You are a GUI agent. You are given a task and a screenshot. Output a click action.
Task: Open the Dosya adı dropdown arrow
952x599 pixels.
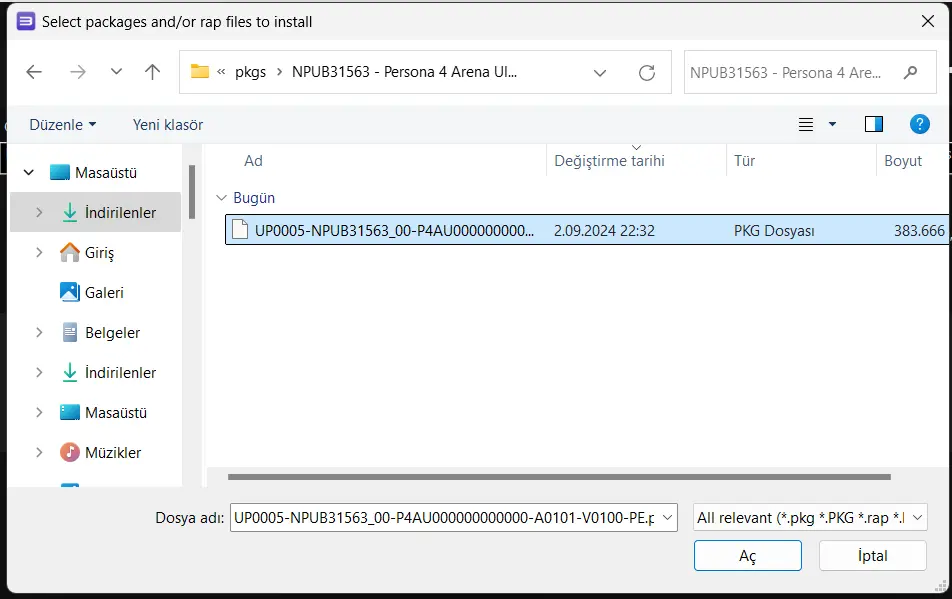tap(667, 518)
